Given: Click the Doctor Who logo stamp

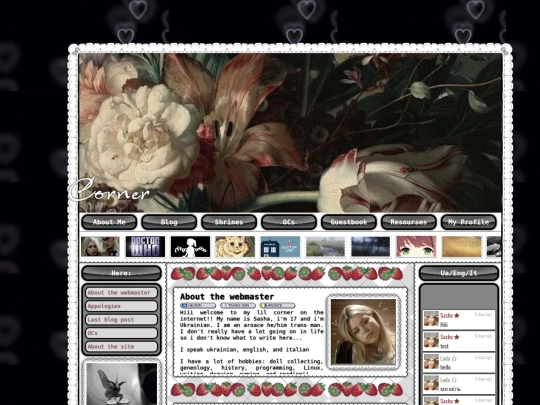Looking at the screenshot, I should click(145, 247).
